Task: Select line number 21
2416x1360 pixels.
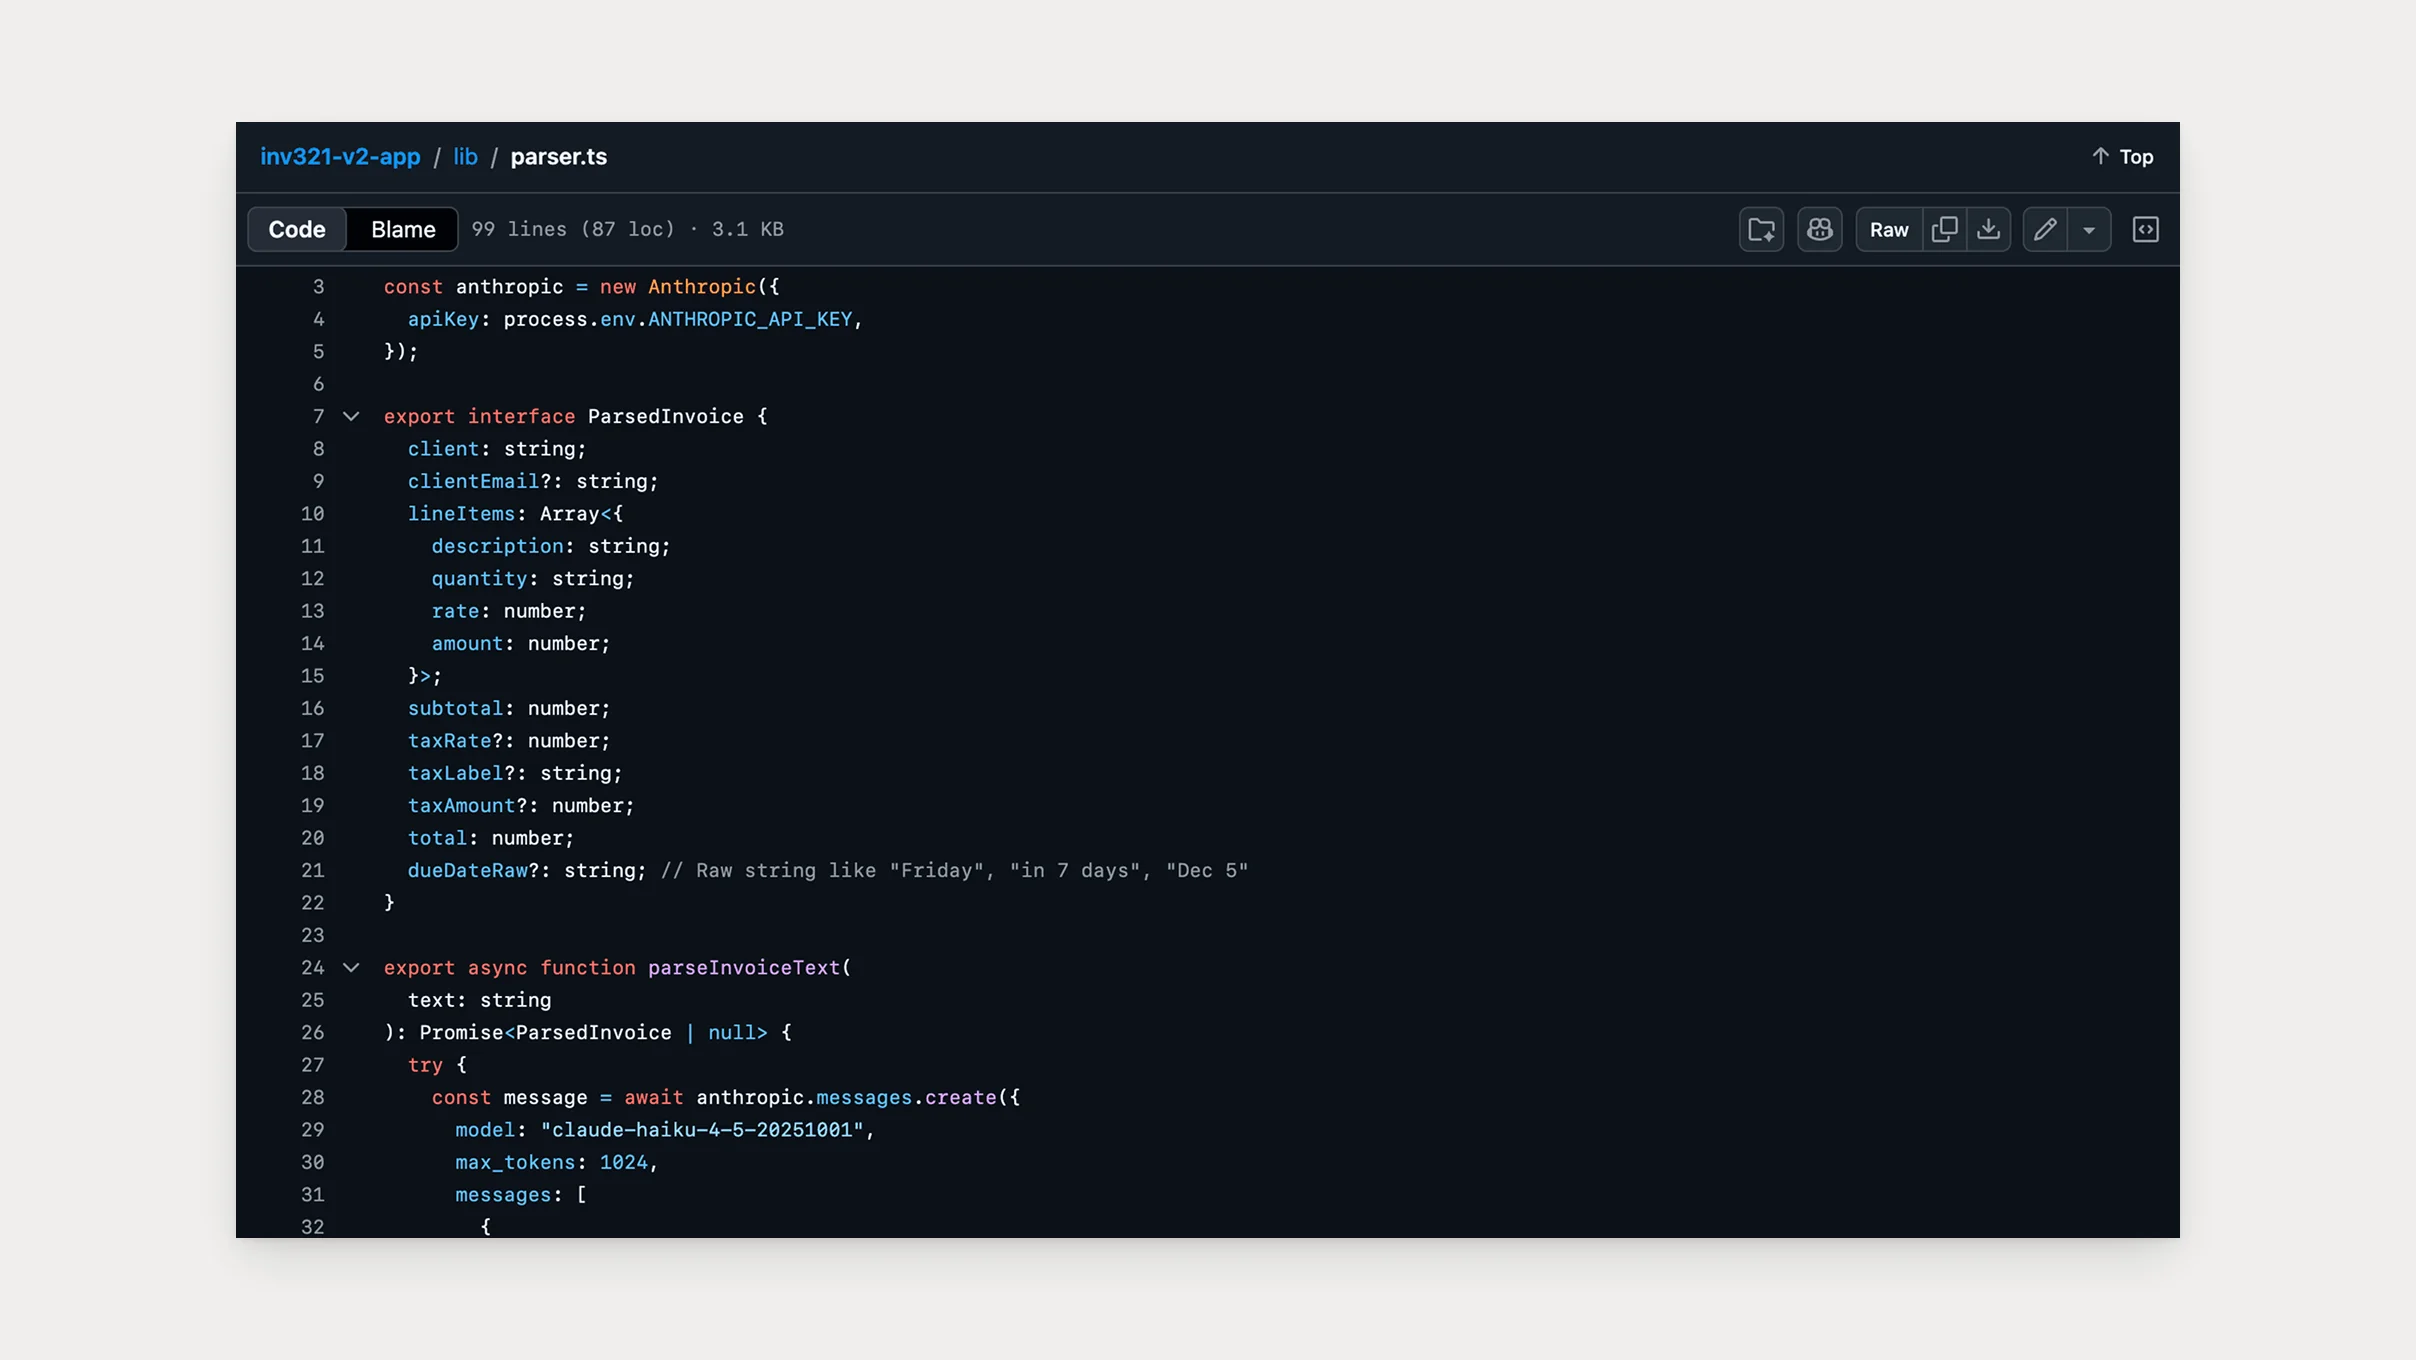Action: click(313, 870)
